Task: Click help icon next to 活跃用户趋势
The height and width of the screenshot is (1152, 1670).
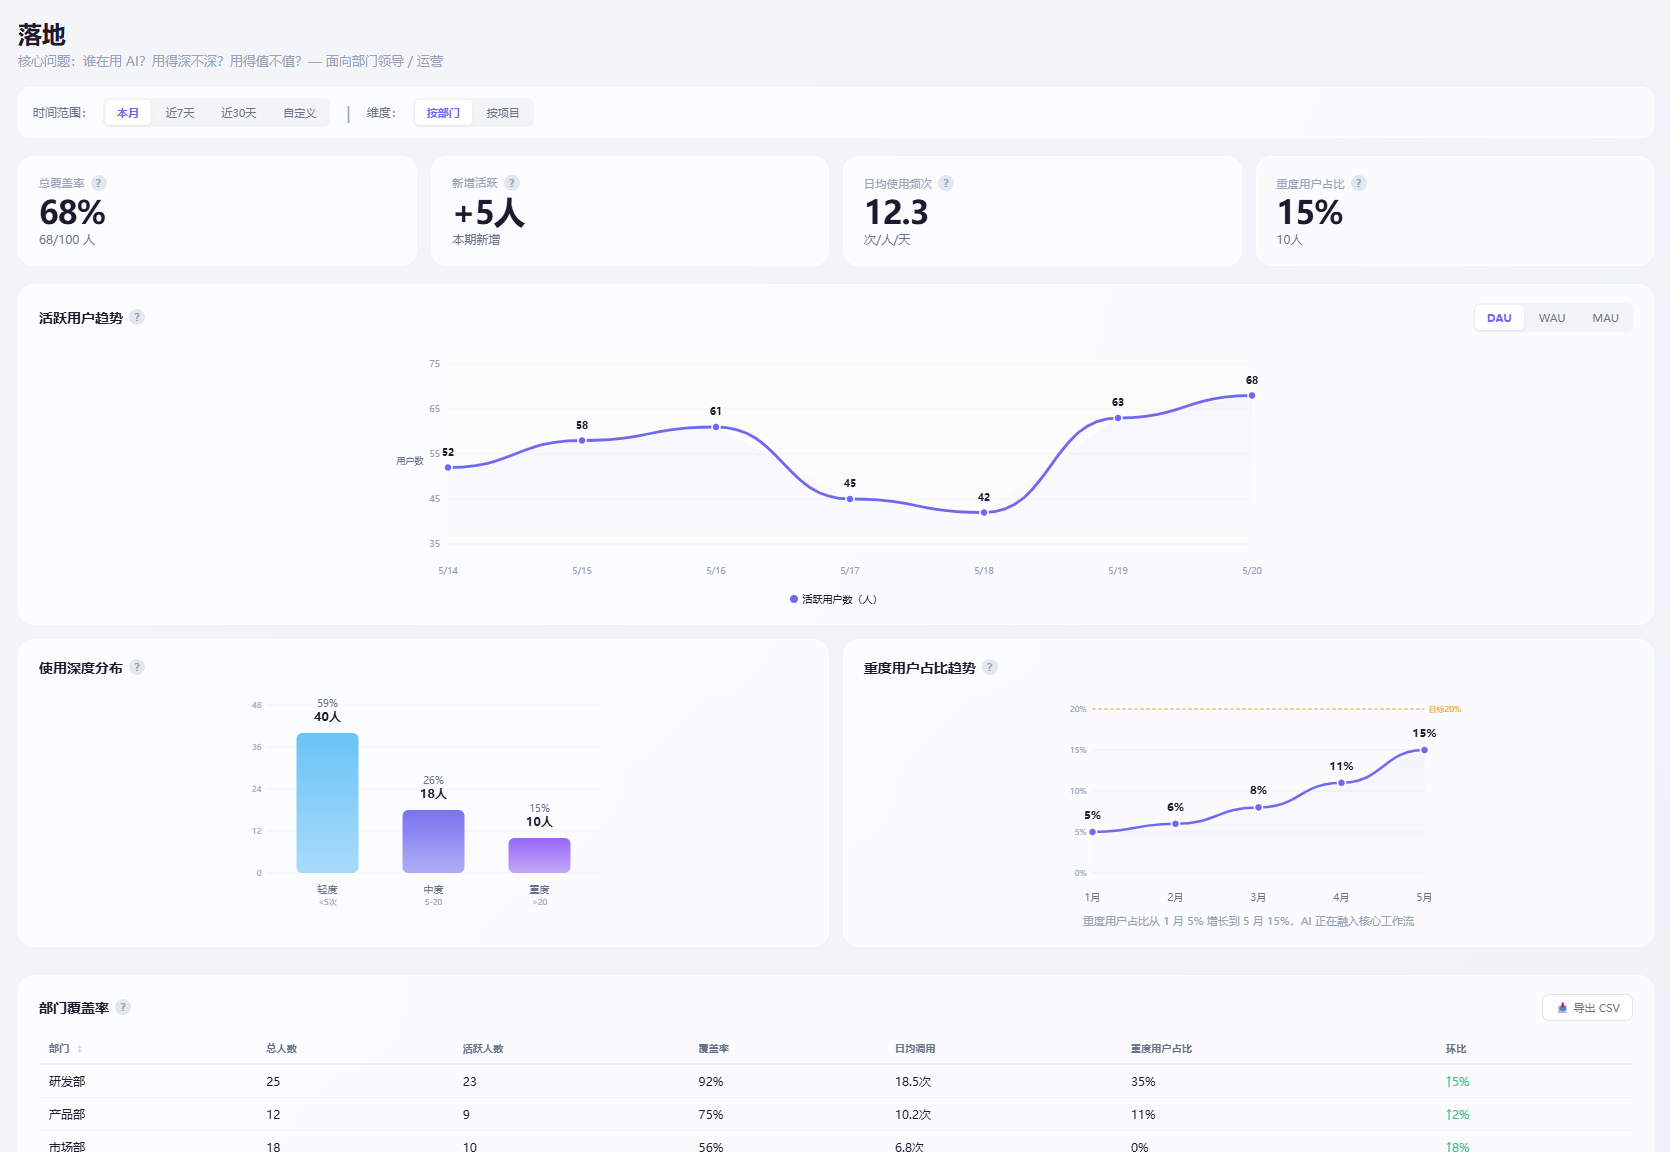Action: [137, 317]
